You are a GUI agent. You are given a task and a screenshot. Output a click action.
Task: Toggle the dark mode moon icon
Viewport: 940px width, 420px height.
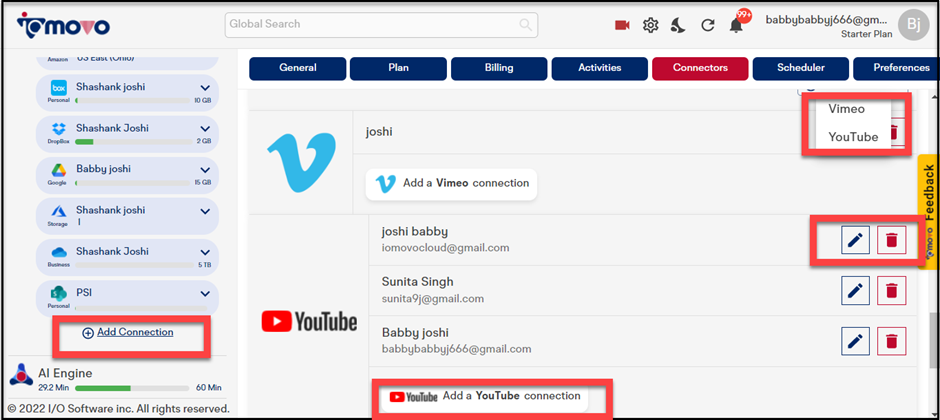click(678, 25)
